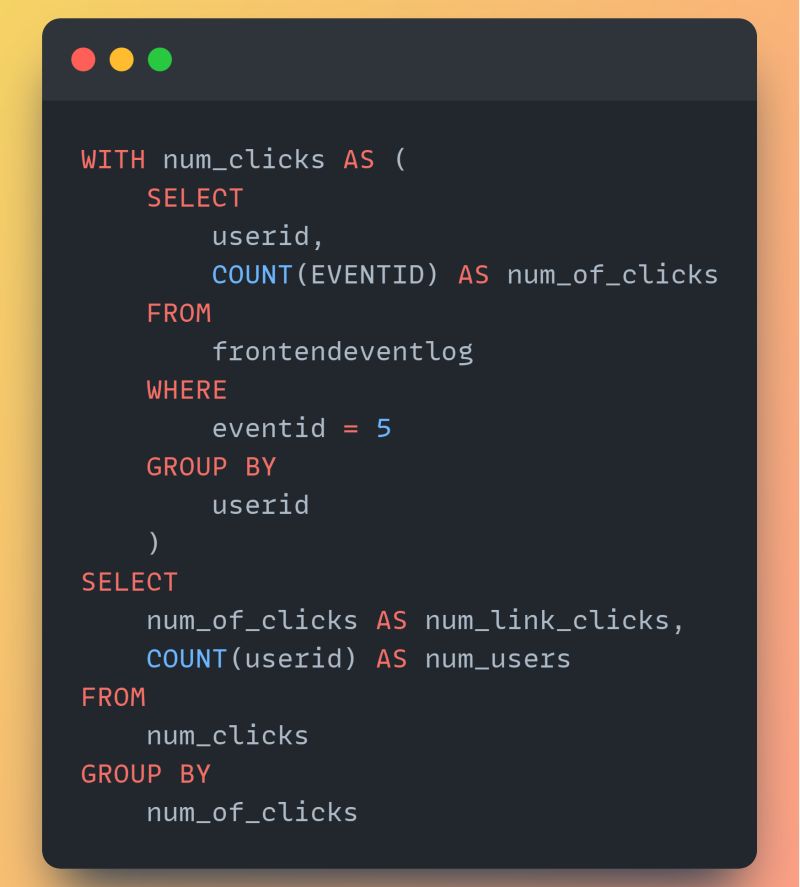Click the table name frontendeventlog
Screen dimensions: 800x887
point(342,352)
